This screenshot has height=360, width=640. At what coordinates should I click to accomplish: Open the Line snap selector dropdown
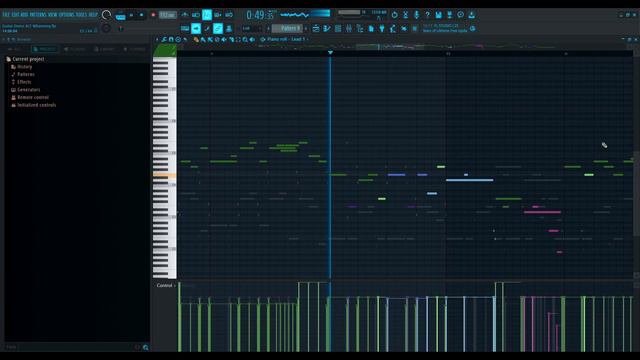251,28
